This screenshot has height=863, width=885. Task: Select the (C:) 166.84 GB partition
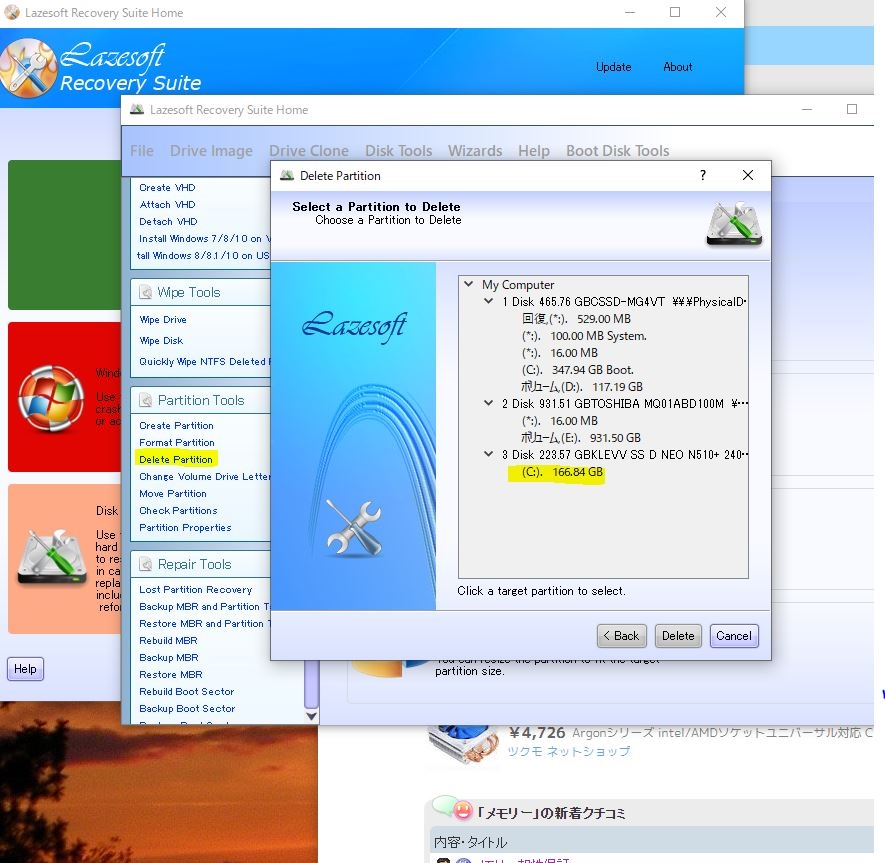click(x=562, y=472)
